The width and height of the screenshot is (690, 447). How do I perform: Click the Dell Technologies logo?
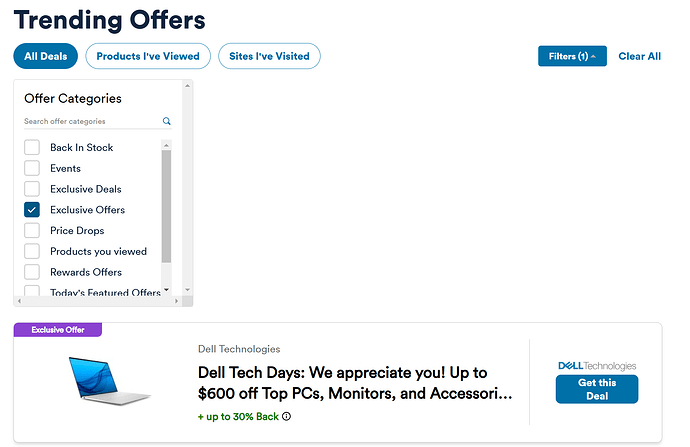(x=596, y=366)
